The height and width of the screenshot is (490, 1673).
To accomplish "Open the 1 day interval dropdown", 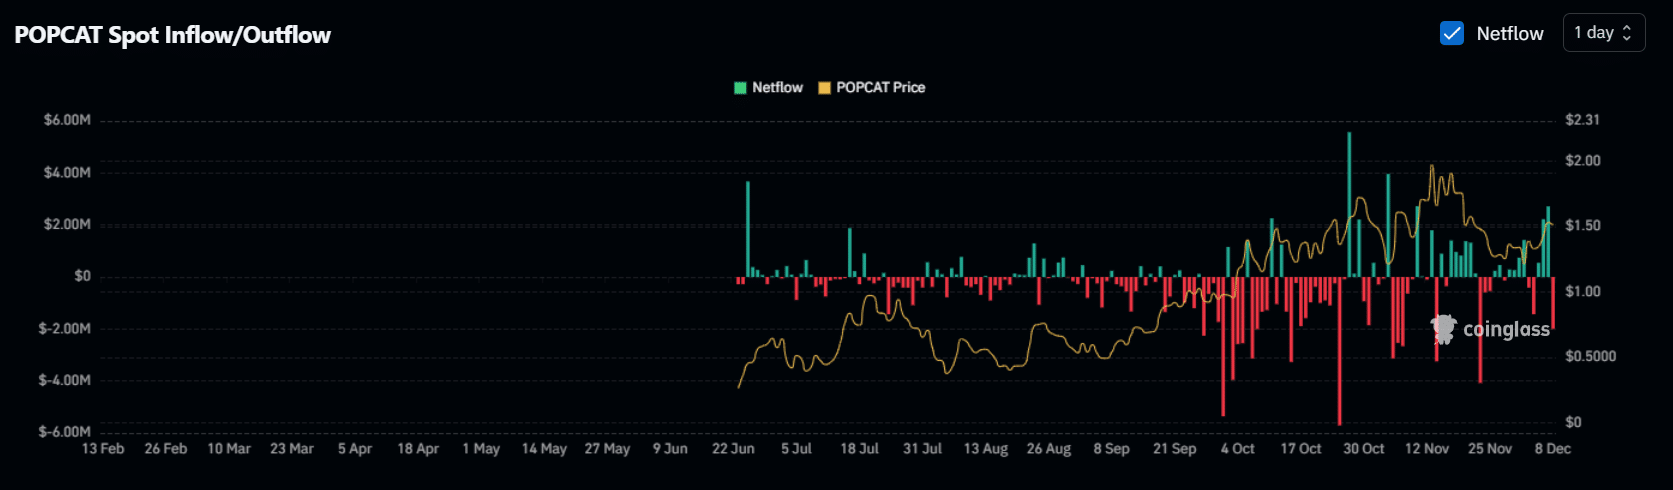I will click(x=1603, y=33).
